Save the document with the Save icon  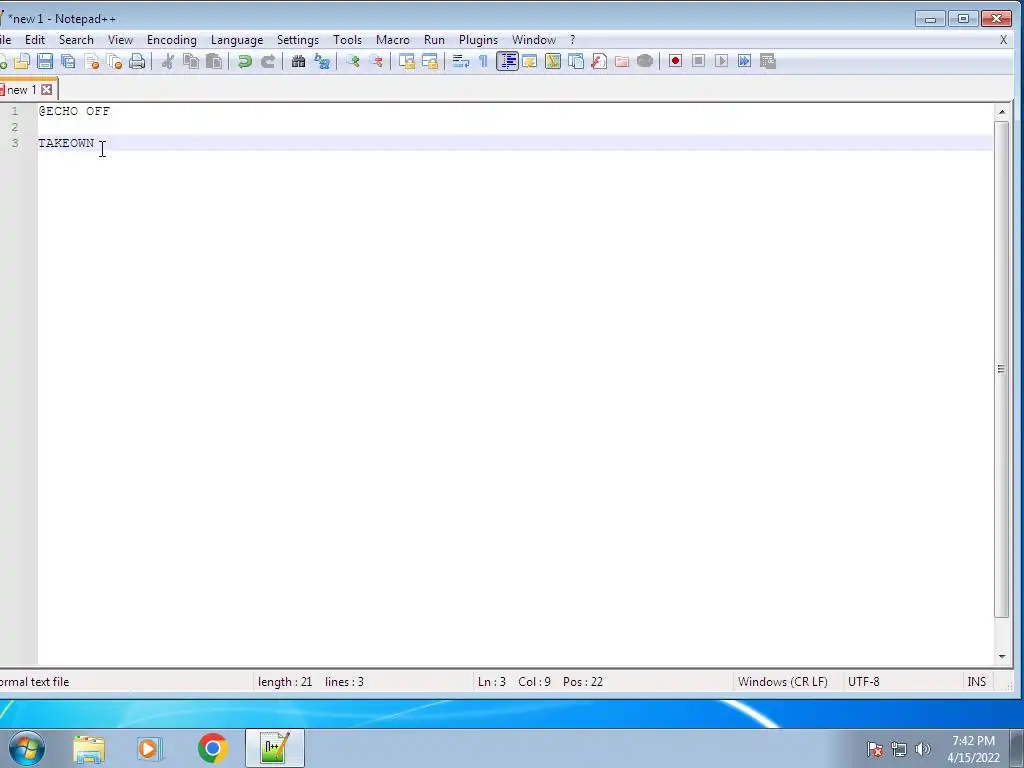[45, 61]
